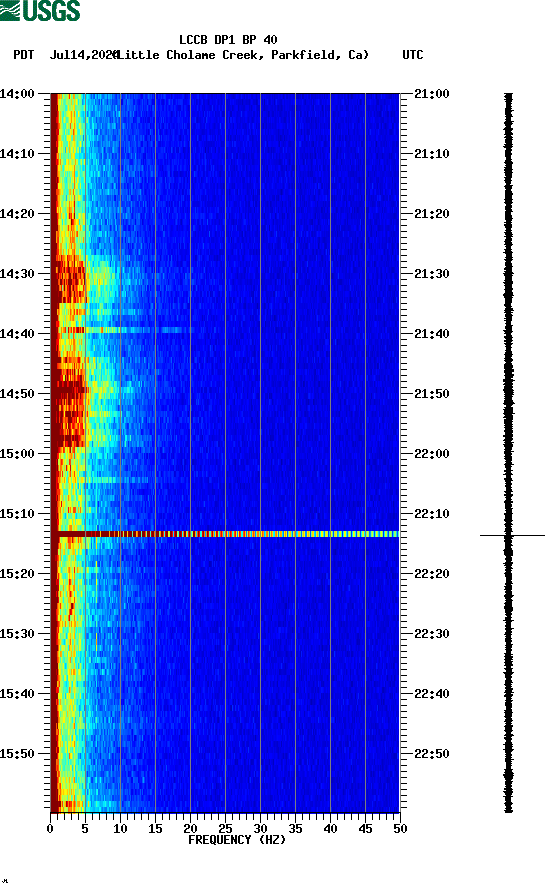Click the 40 Hz frequency tick label

(x=330, y=829)
